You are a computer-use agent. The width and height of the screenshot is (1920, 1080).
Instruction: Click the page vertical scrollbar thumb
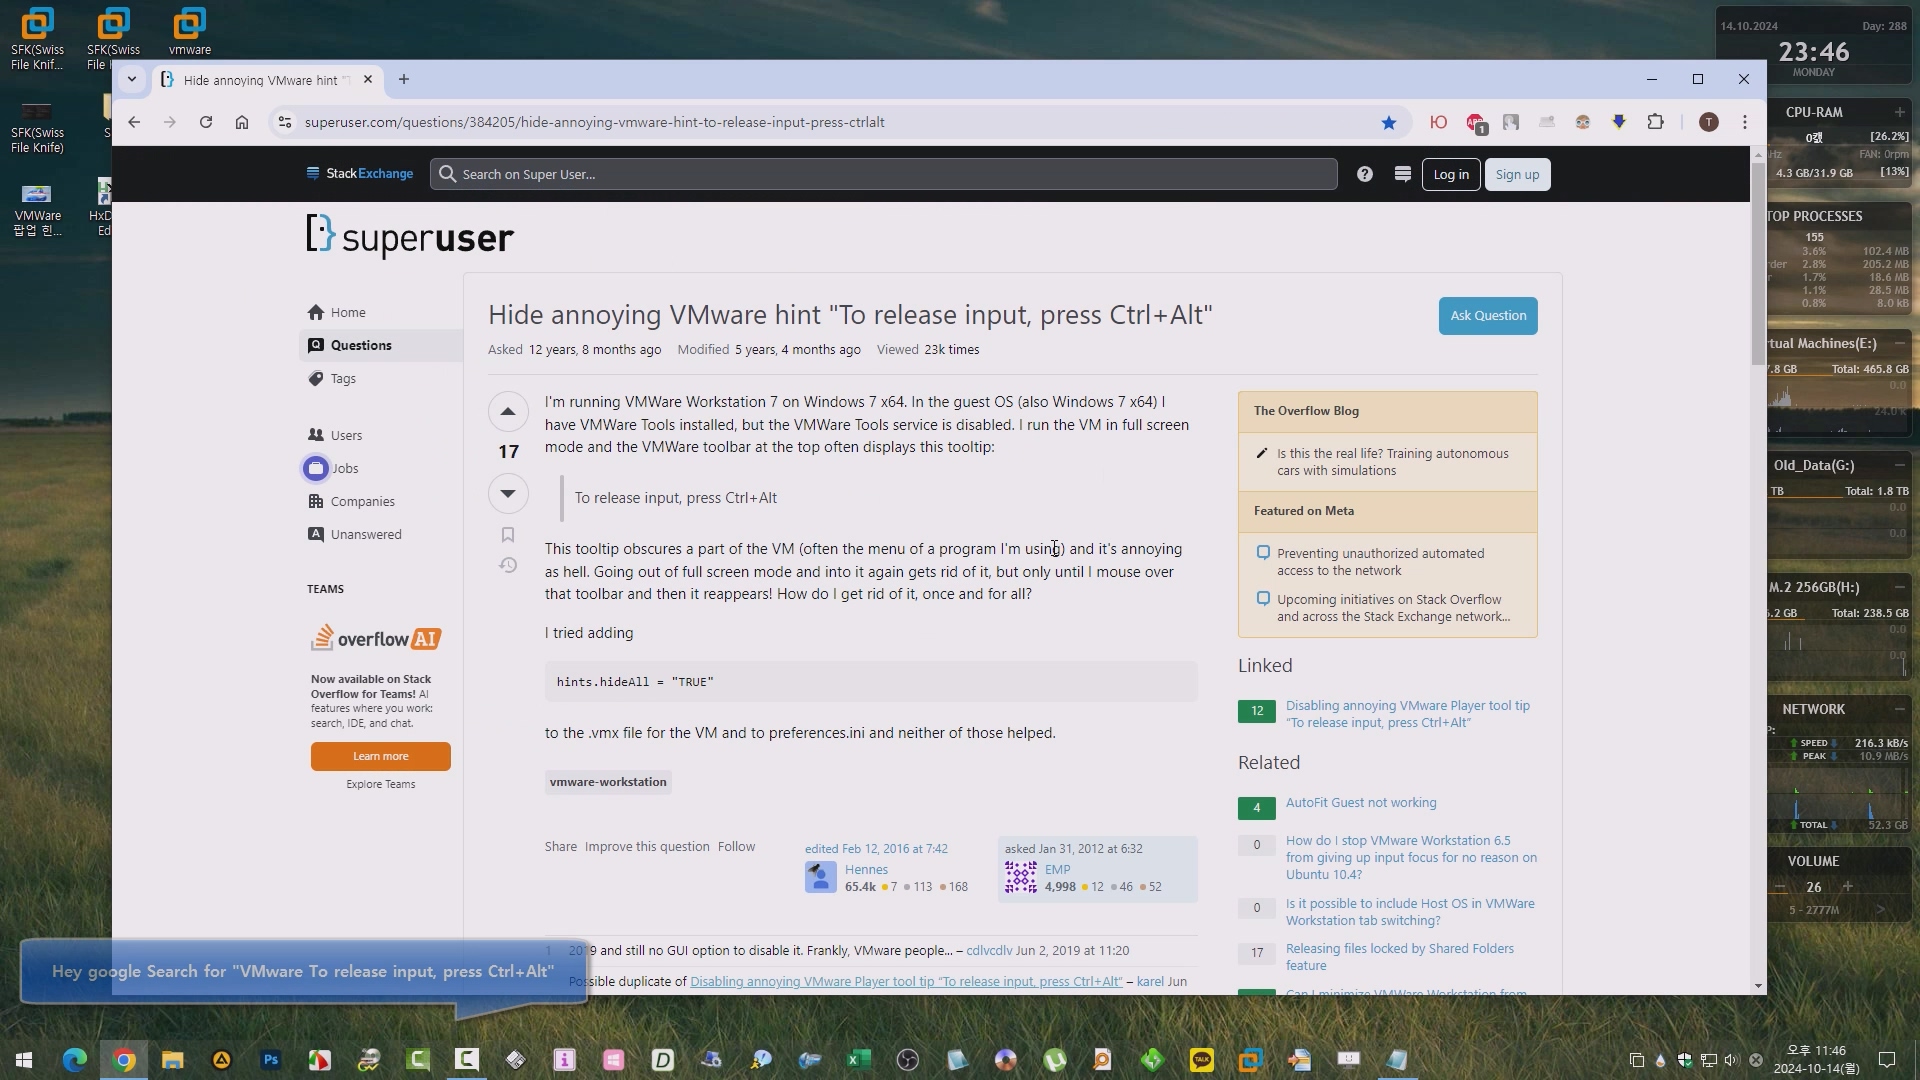pos(1758,262)
